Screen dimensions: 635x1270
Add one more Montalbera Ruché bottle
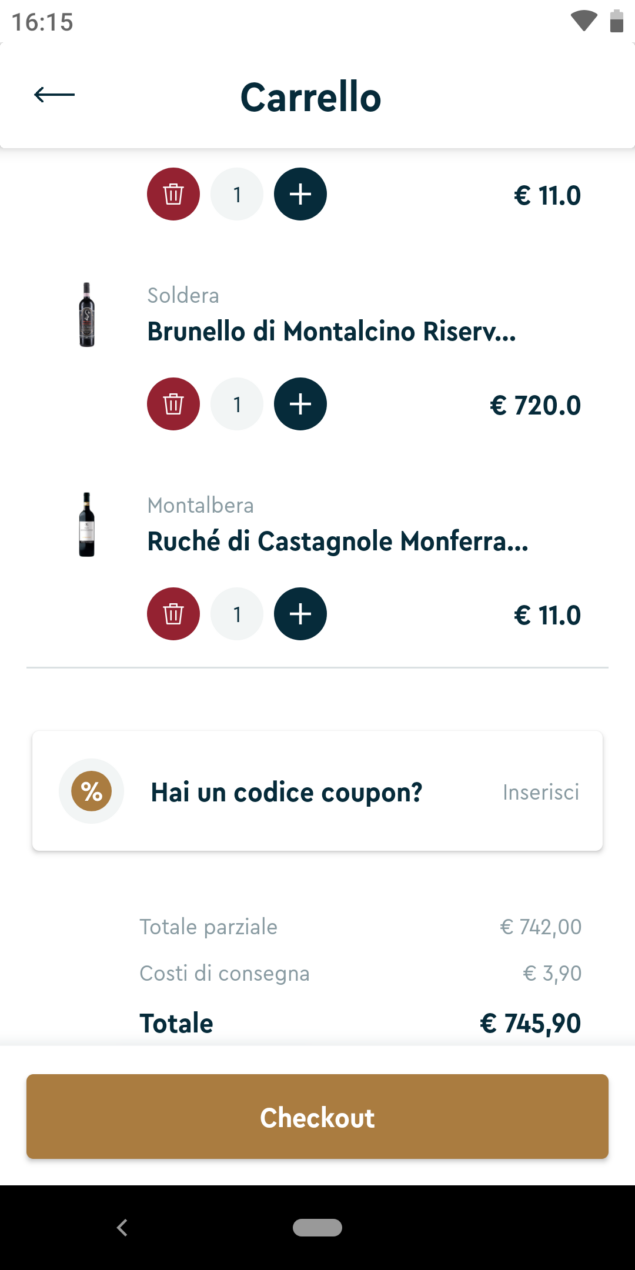(x=300, y=614)
